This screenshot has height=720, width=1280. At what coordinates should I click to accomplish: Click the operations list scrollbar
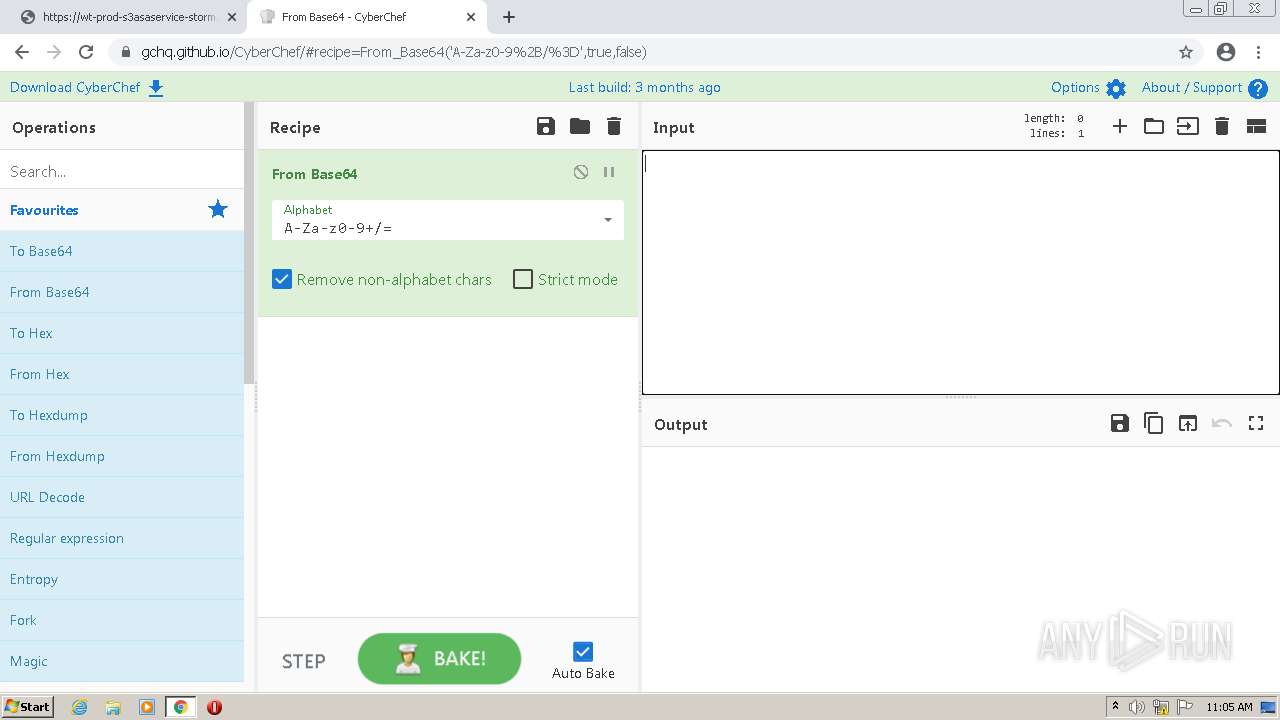[250, 243]
